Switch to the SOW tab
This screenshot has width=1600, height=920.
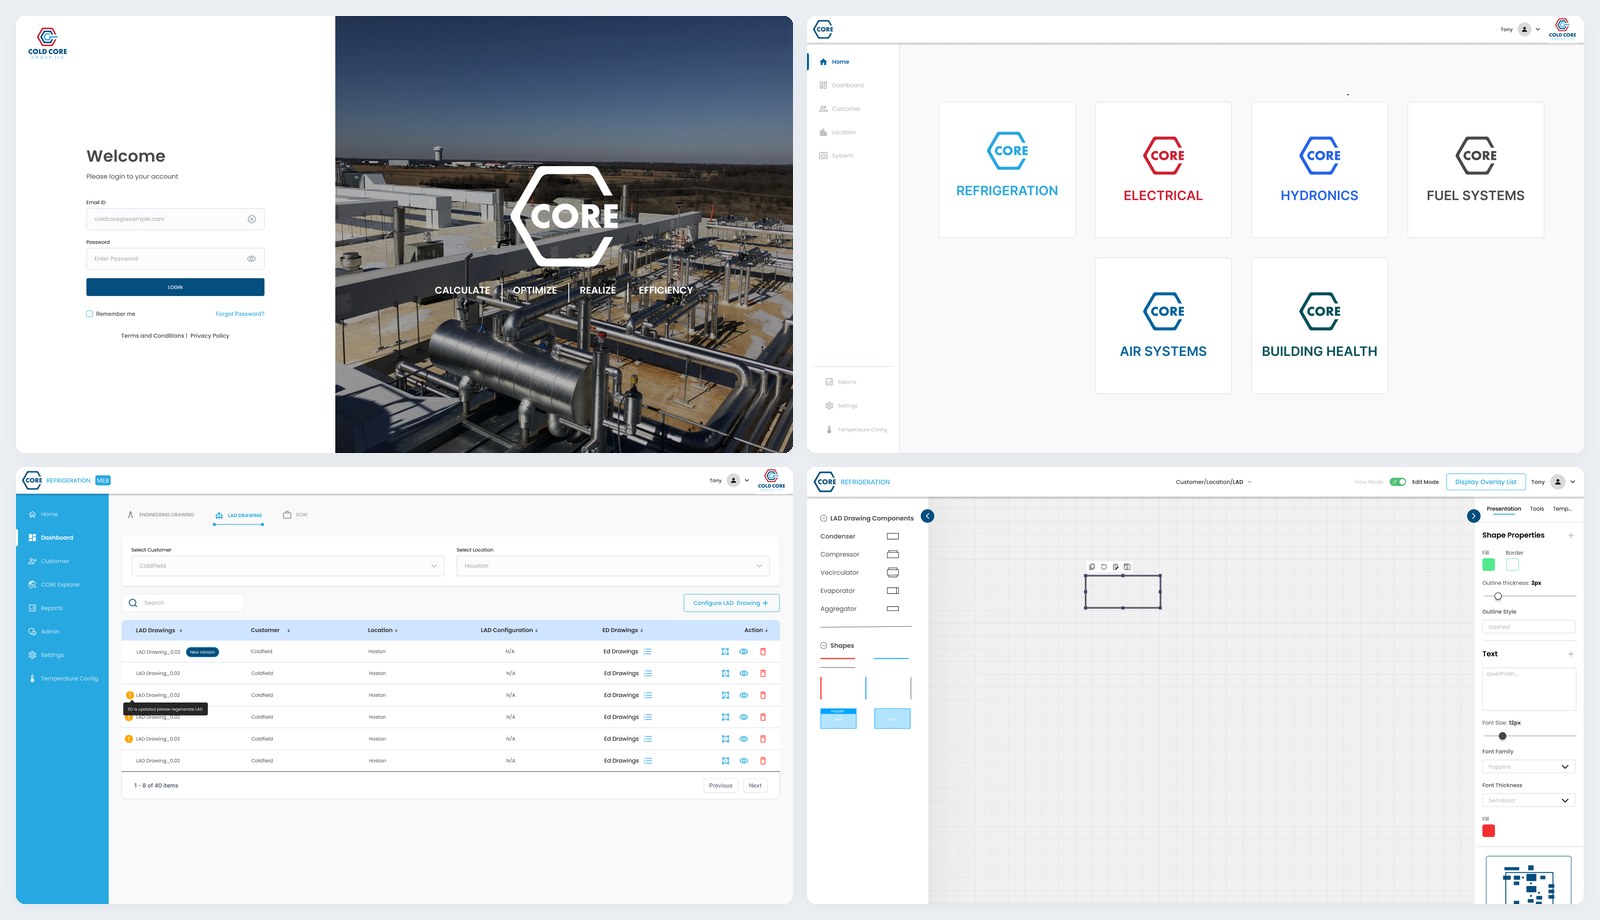(295, 515)
